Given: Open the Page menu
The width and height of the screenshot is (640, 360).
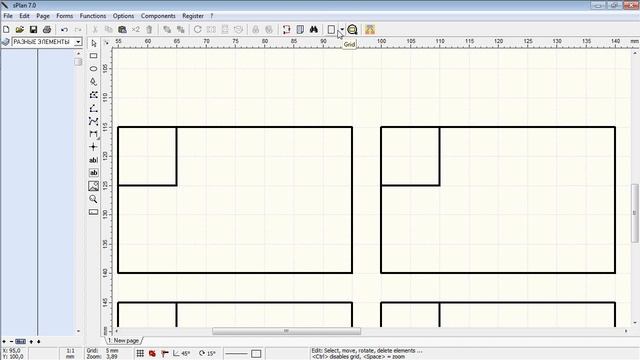Looking at the screenshot, I should (x=43, y=16).
